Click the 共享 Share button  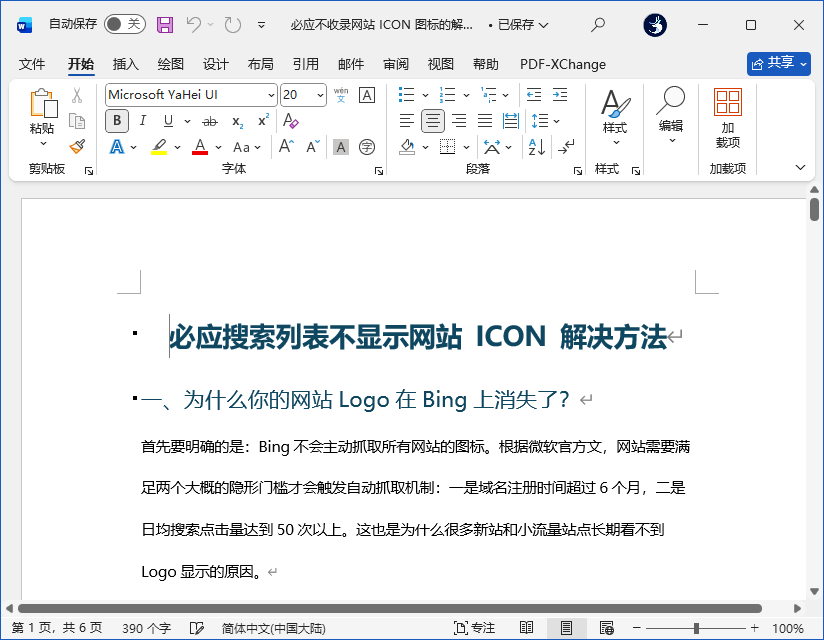tap(778, 62)
